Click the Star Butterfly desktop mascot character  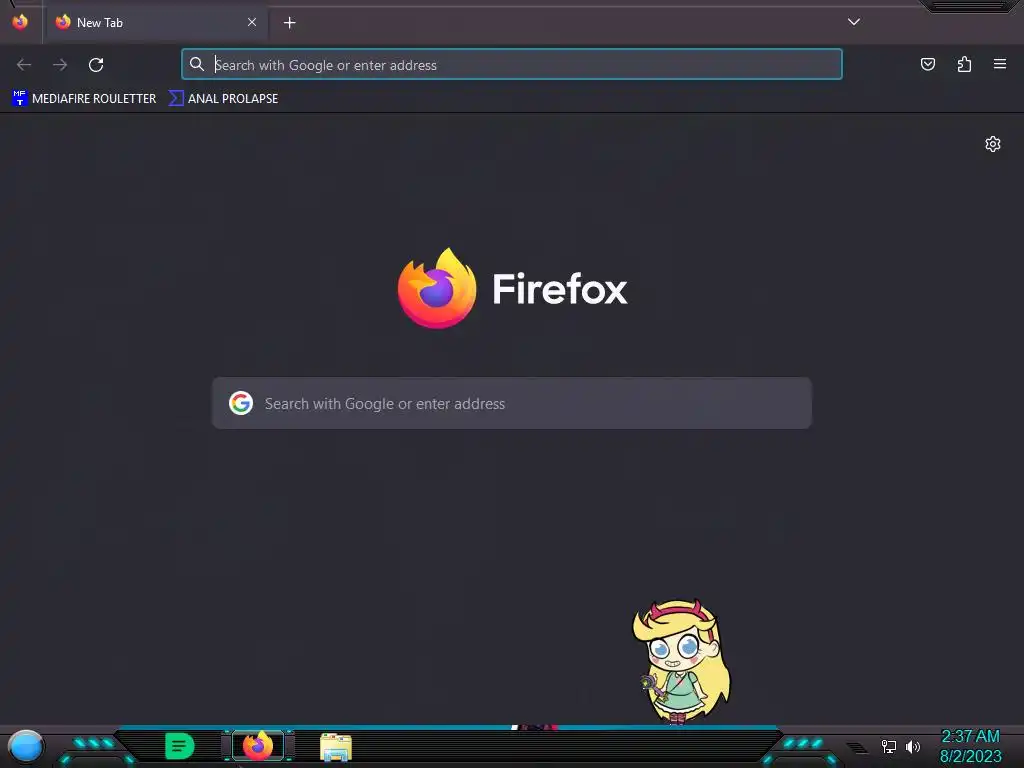681,662
